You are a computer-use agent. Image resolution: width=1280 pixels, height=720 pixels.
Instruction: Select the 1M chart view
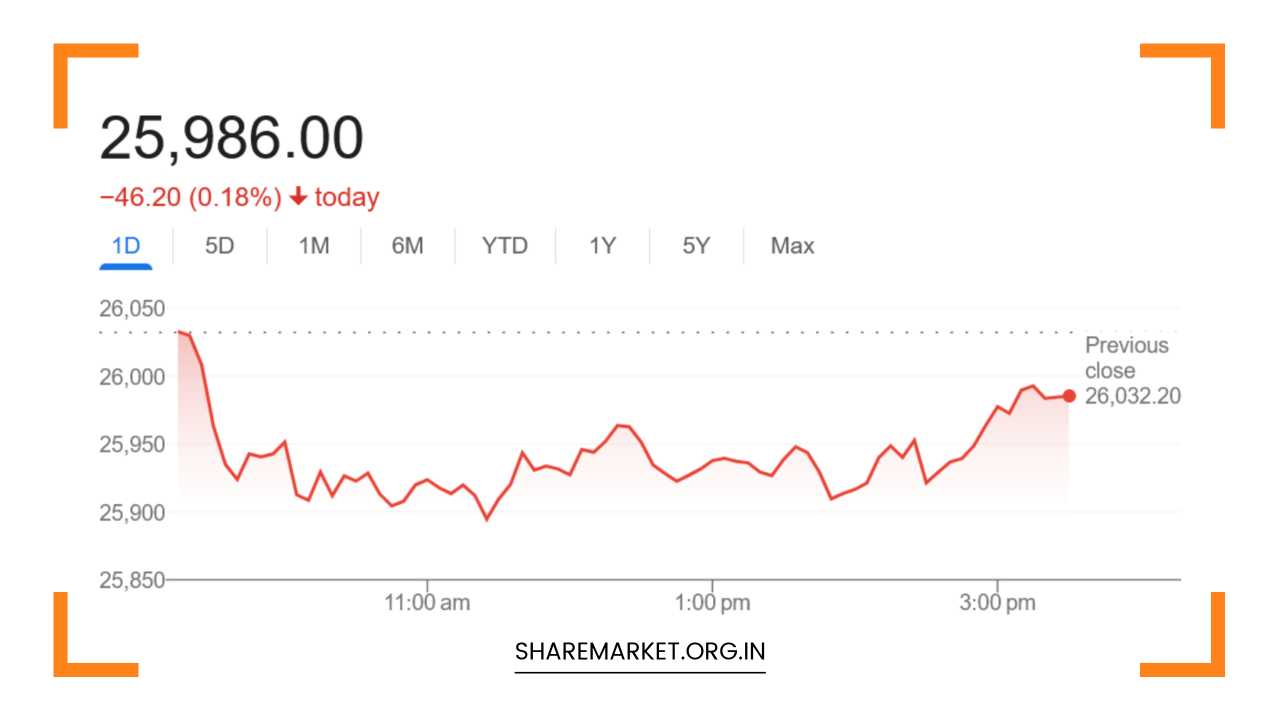click(x=313, y=245)
